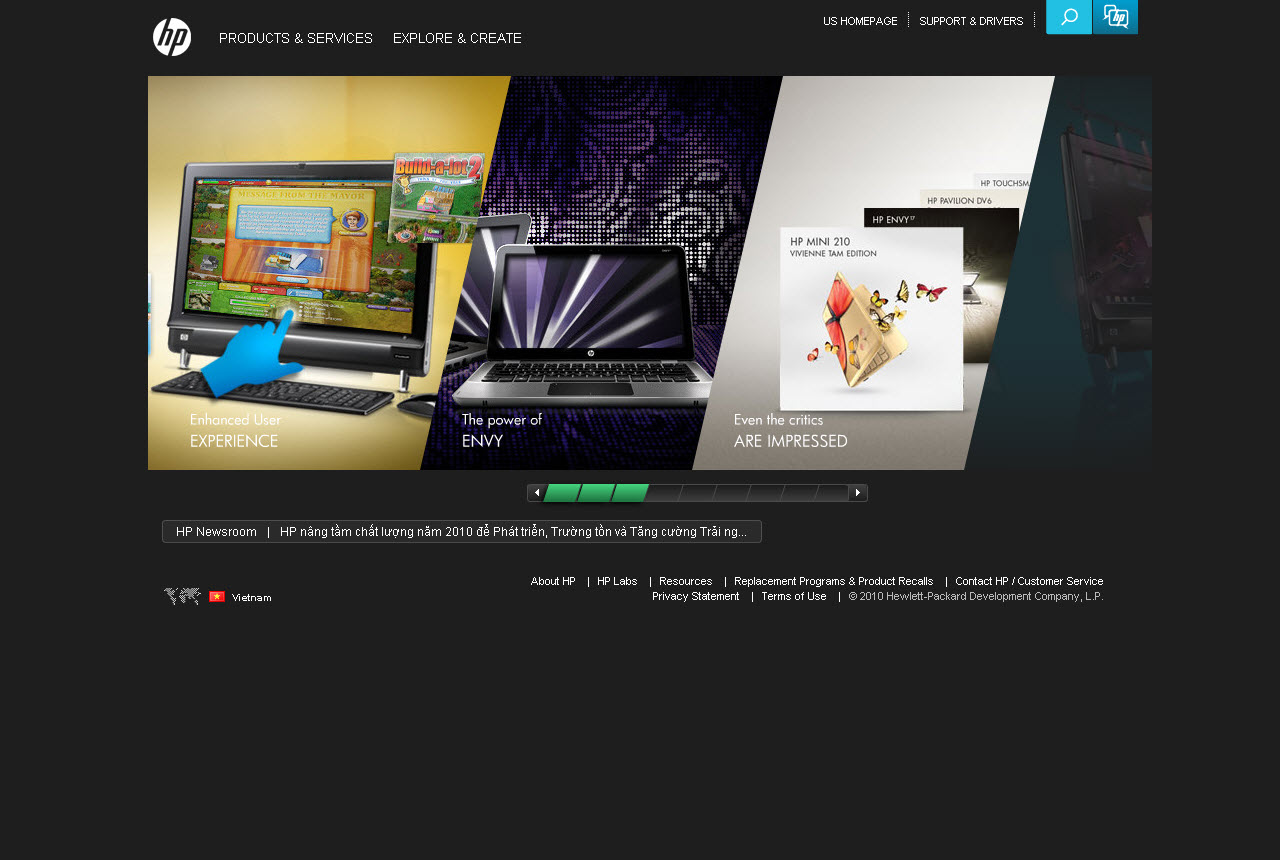Click copyright 2010 Hewlett-Packard text
1280x860 pixels.
976,596
